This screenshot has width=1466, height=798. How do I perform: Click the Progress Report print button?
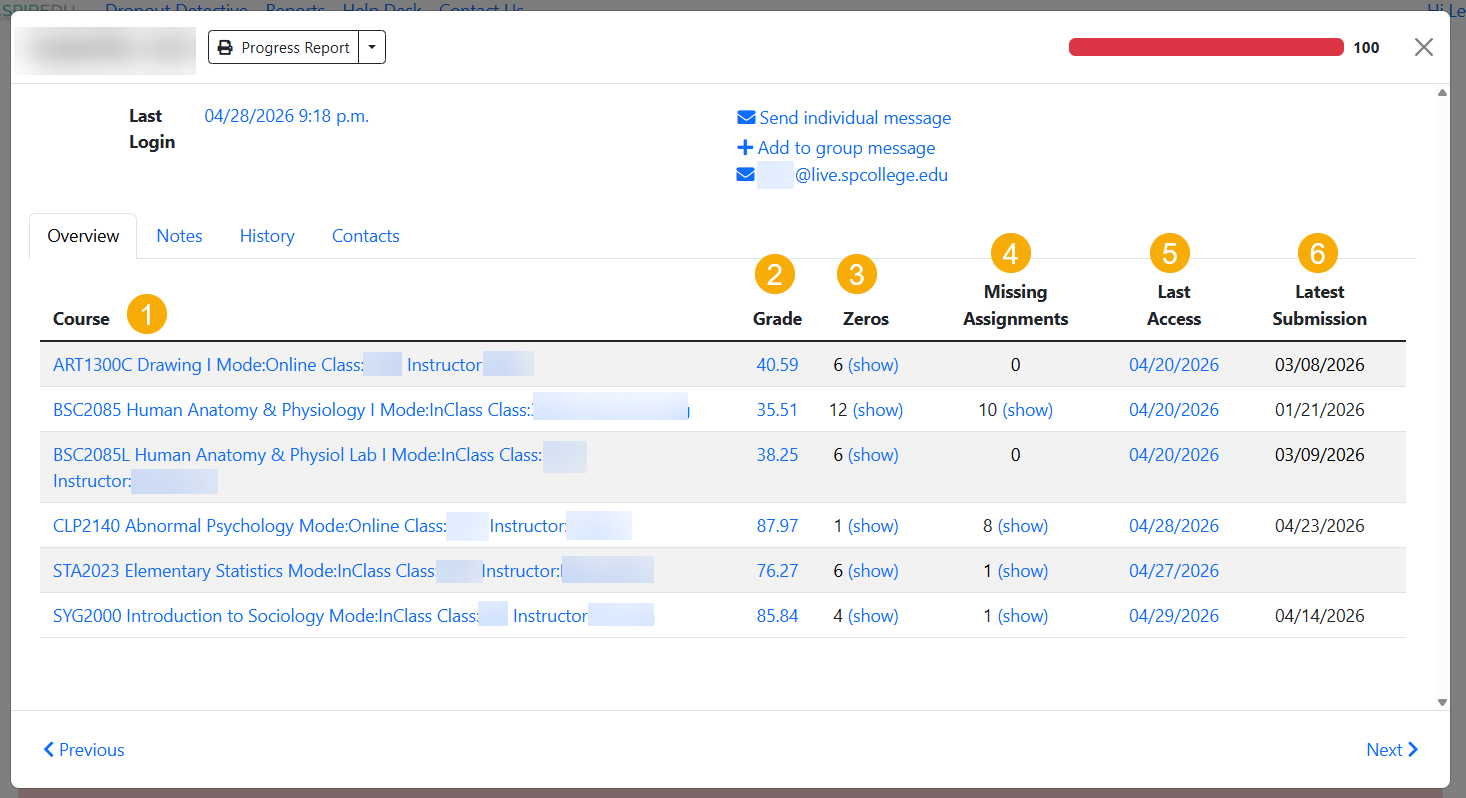coord(283,47)
